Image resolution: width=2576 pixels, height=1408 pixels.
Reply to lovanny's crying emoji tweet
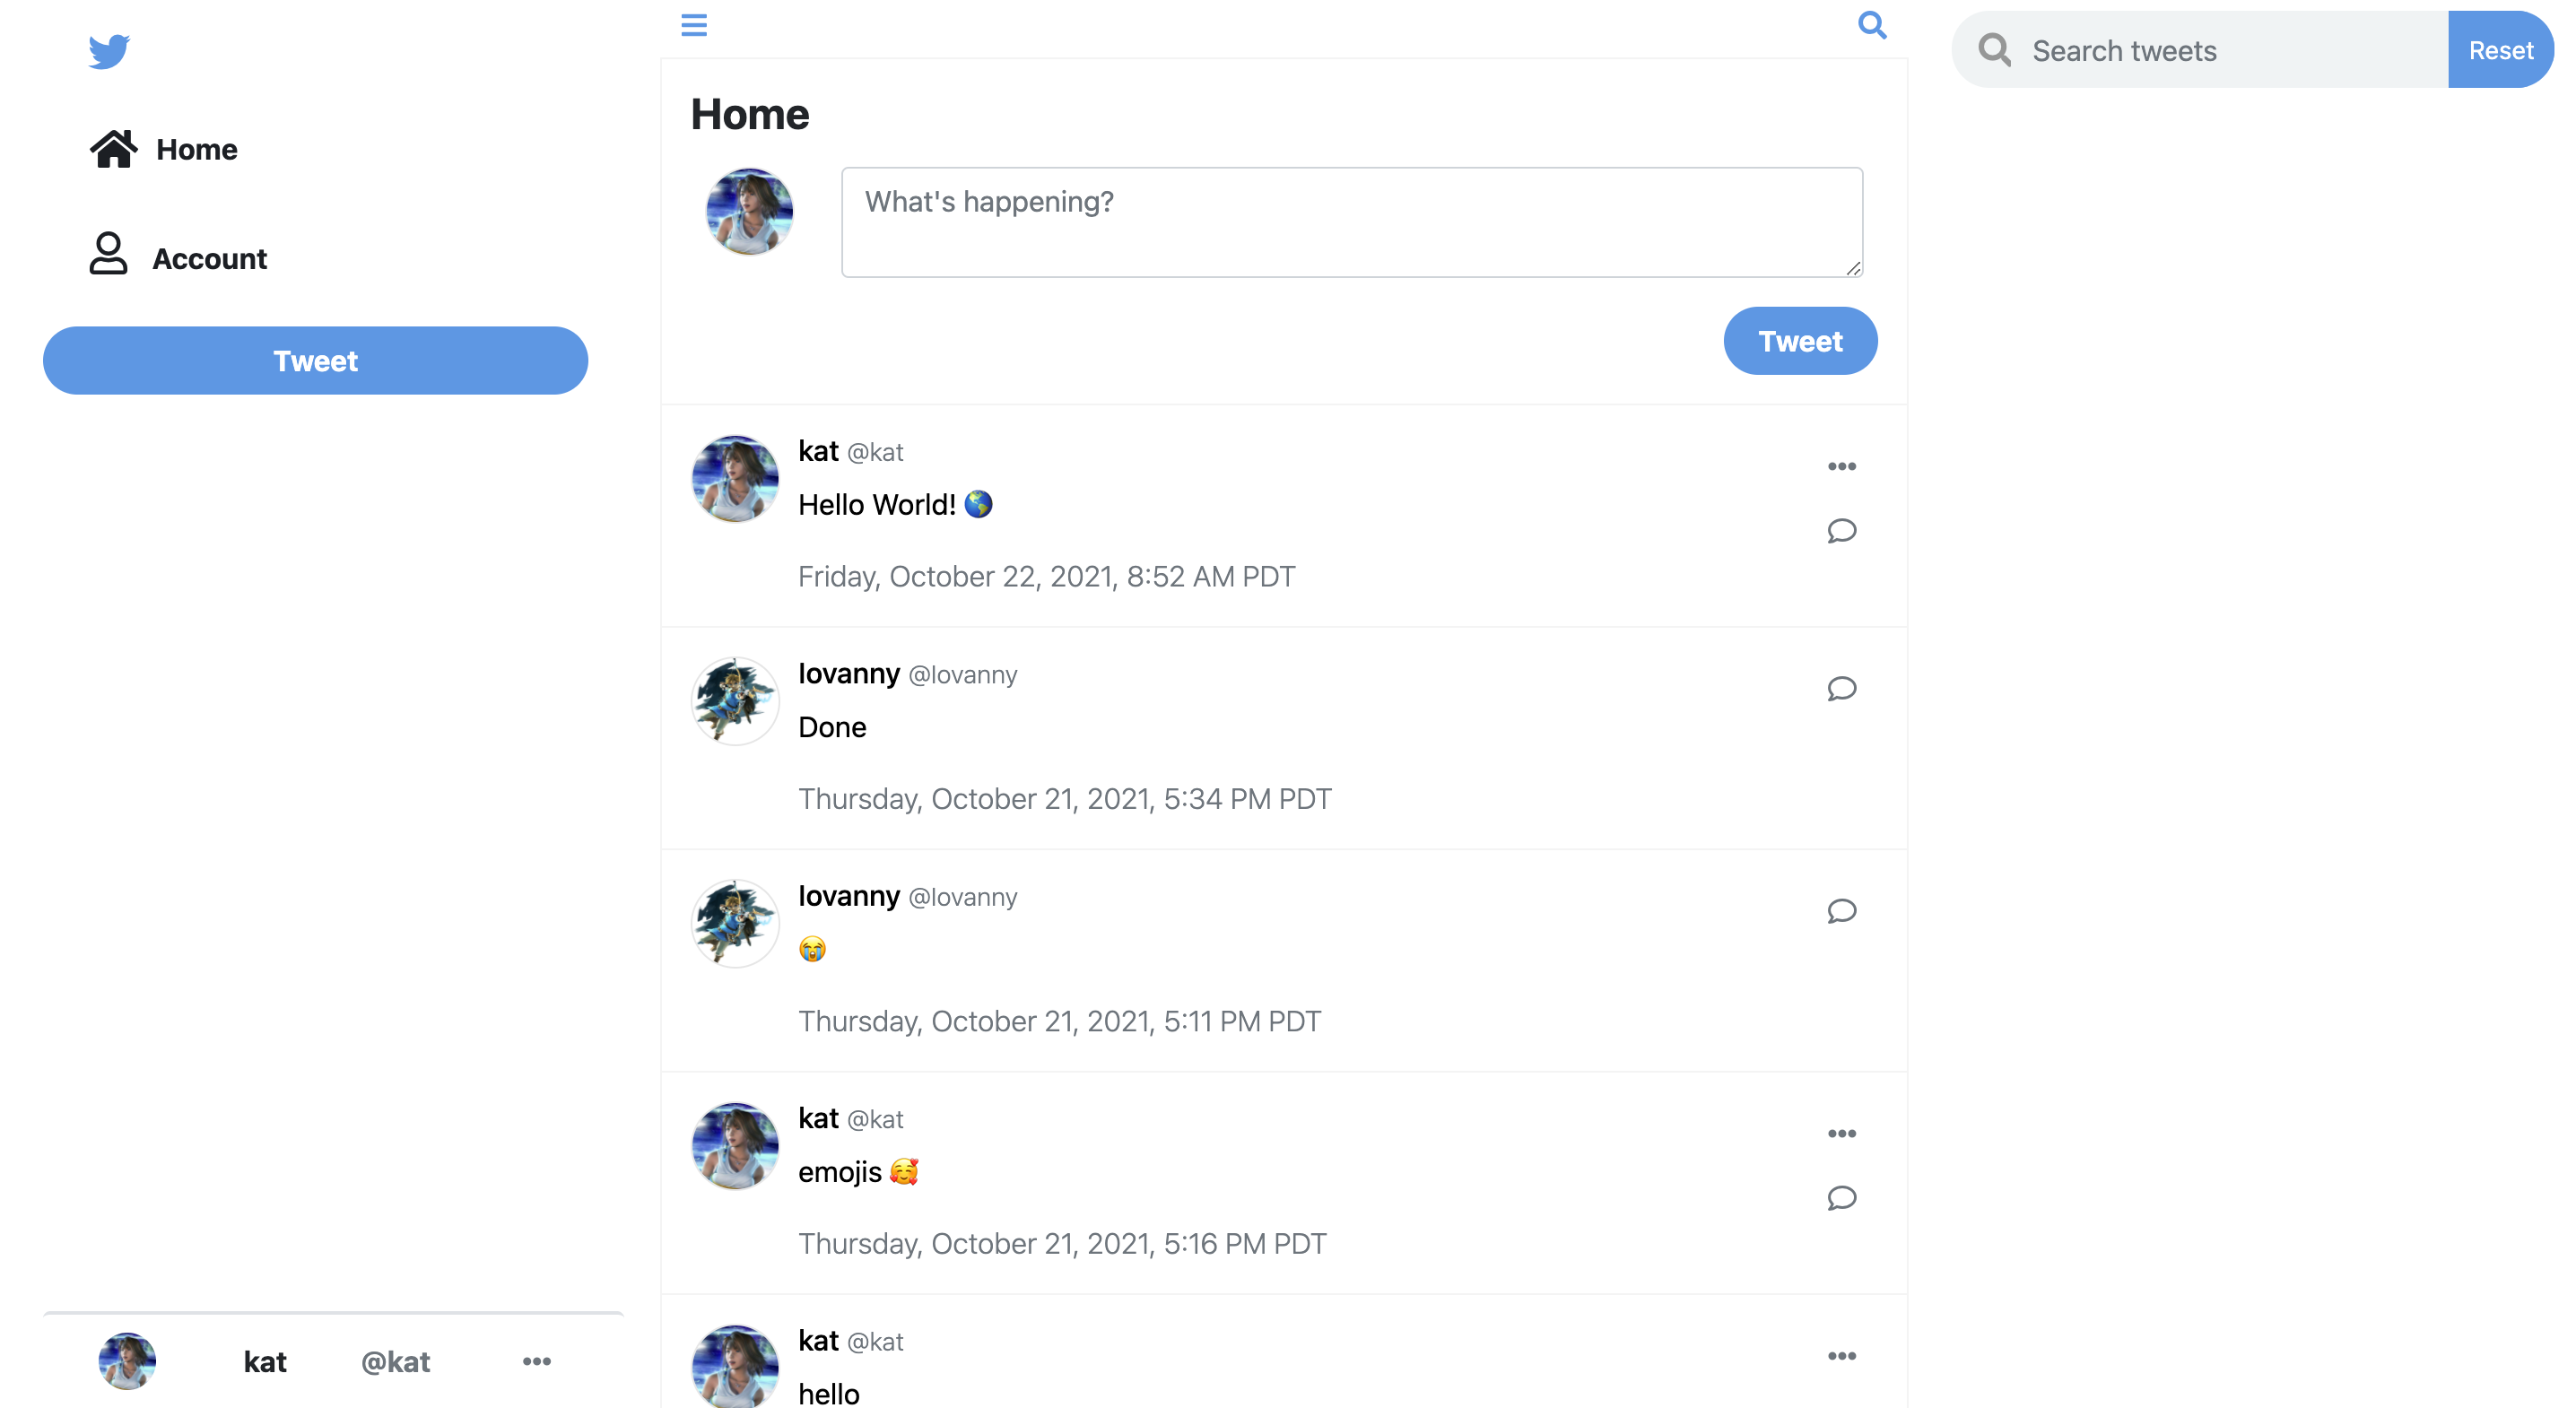coord(1841,910)
